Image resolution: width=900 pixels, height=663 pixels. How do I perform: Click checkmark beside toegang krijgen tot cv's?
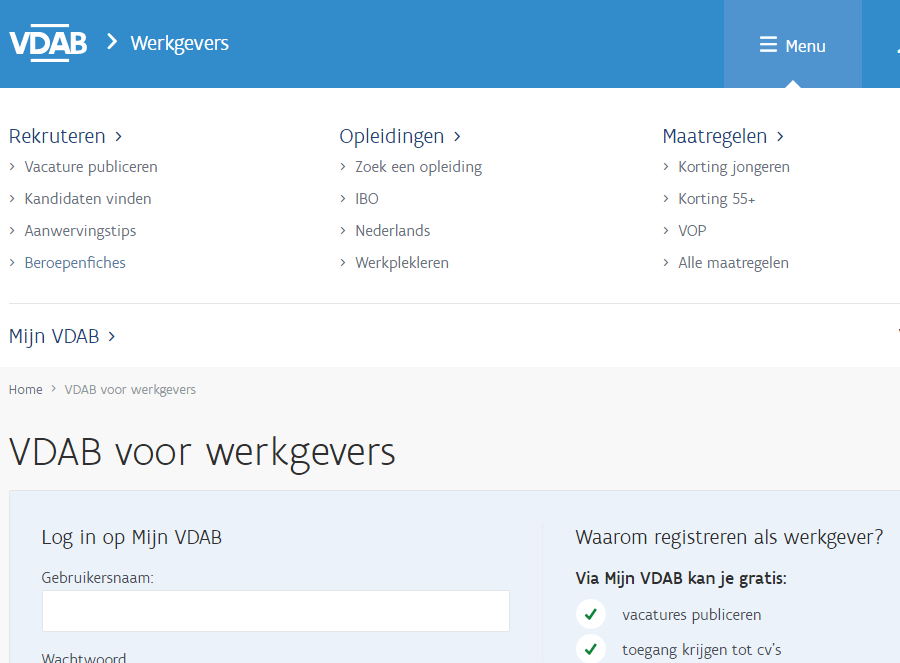tap(591, 649)
